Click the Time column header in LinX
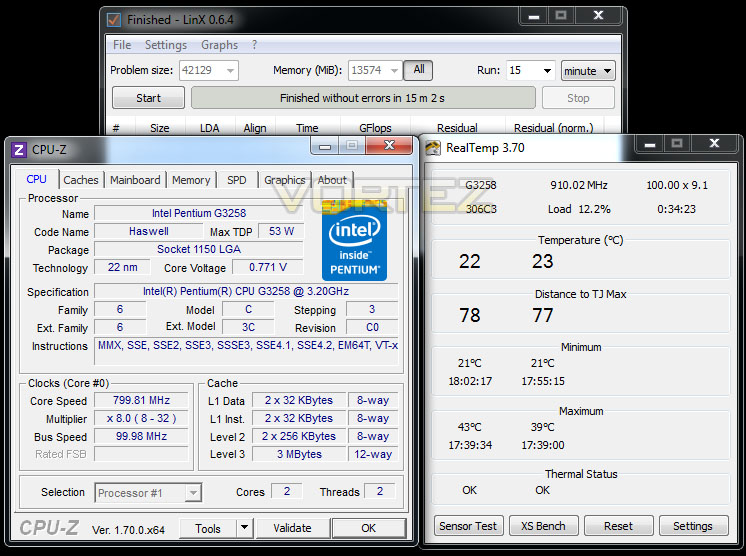The width and height of the screenshot is (746, 556). pos(307,127)
